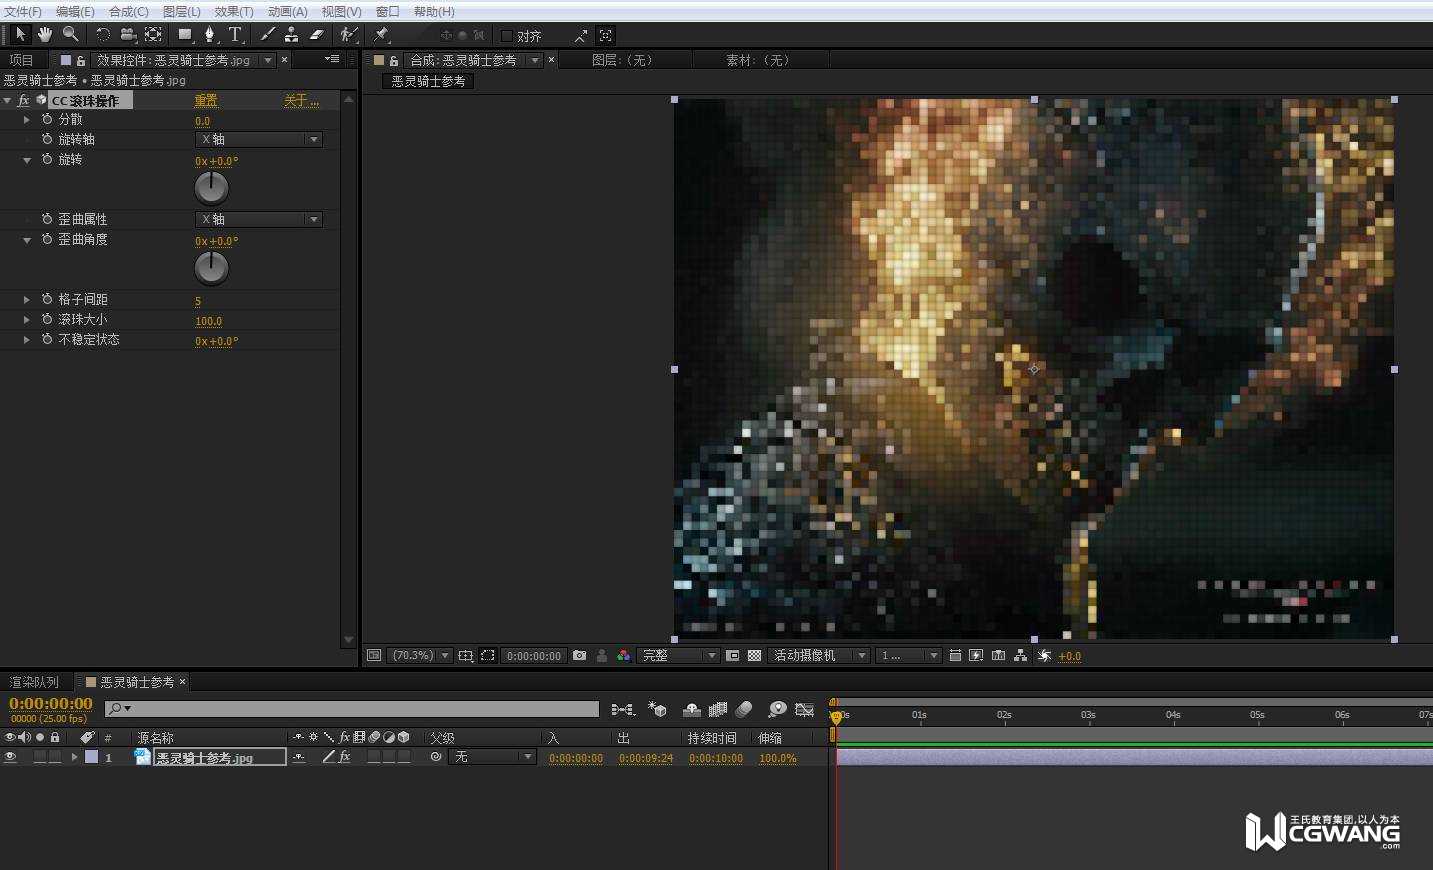Open the 完整 resolution dropdown
The image size is (1433, 870).
(679, 656)
